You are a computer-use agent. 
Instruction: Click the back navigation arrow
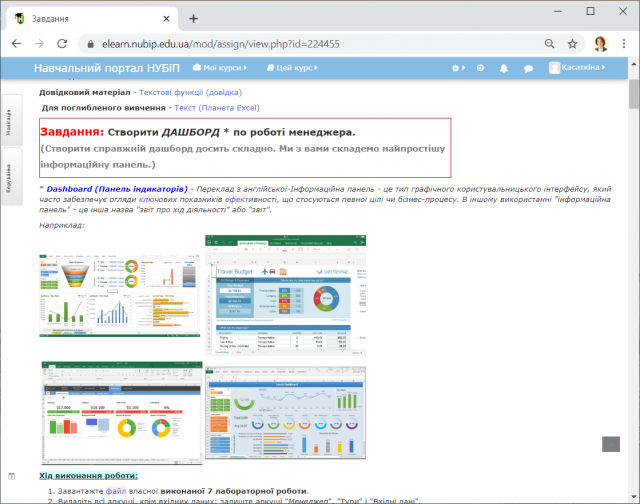pyautogui.click(x=15, y=44)
